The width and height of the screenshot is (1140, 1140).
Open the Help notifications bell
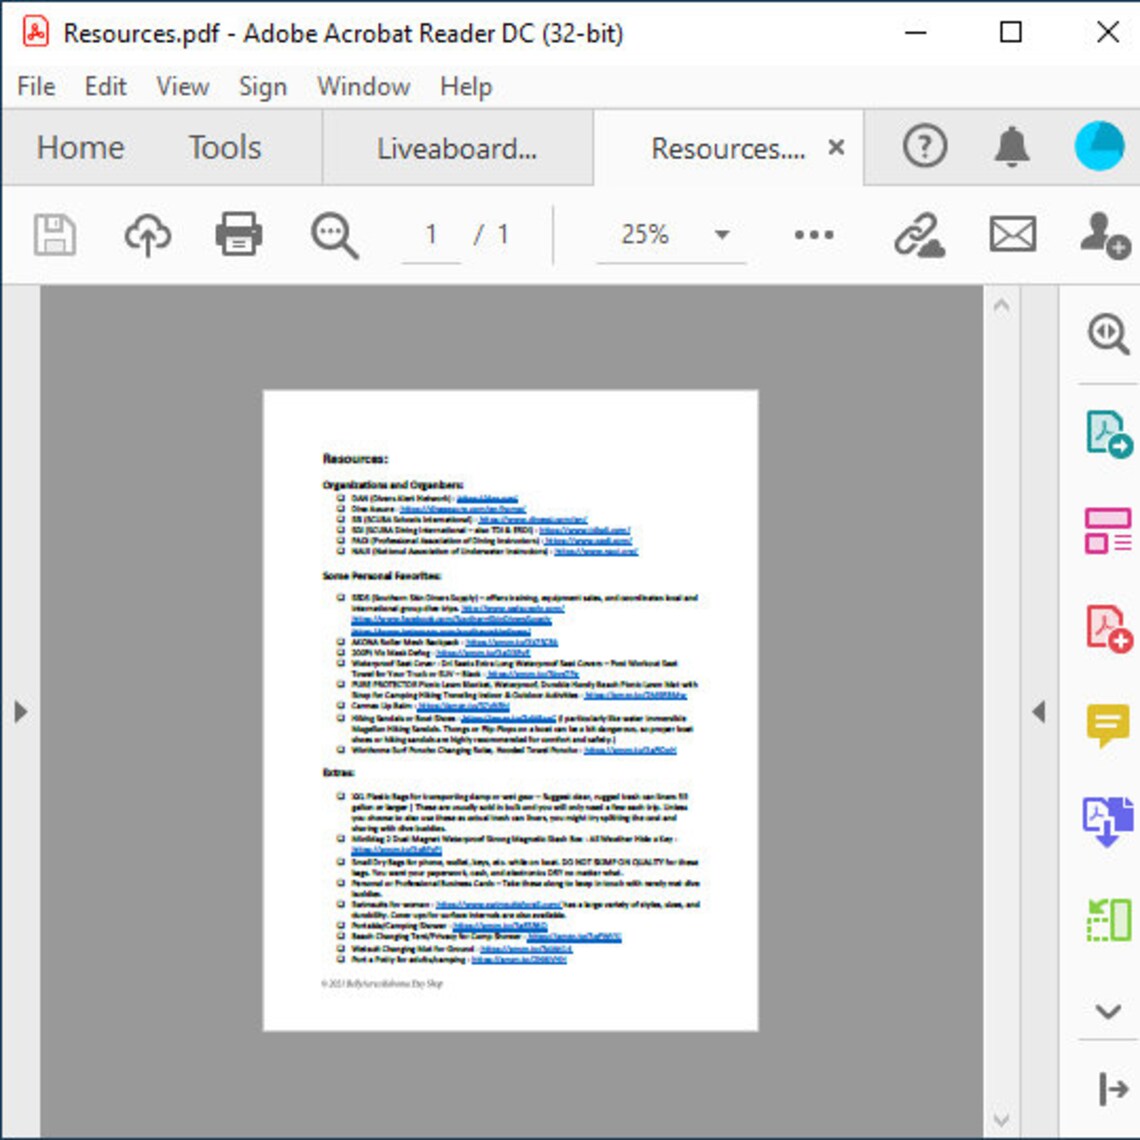coord(1011,147)
